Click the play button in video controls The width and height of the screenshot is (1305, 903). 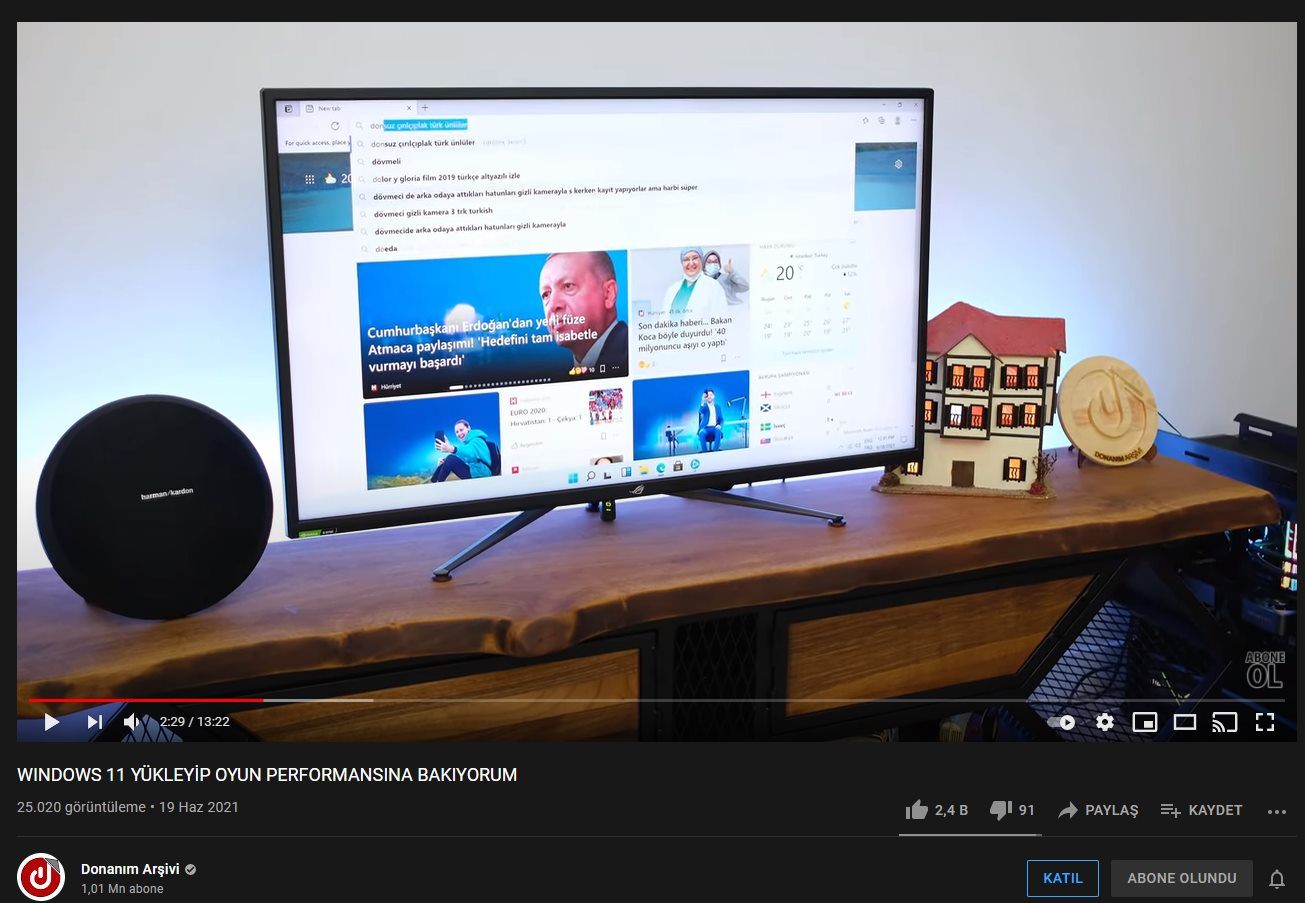(x=52, y=721)
